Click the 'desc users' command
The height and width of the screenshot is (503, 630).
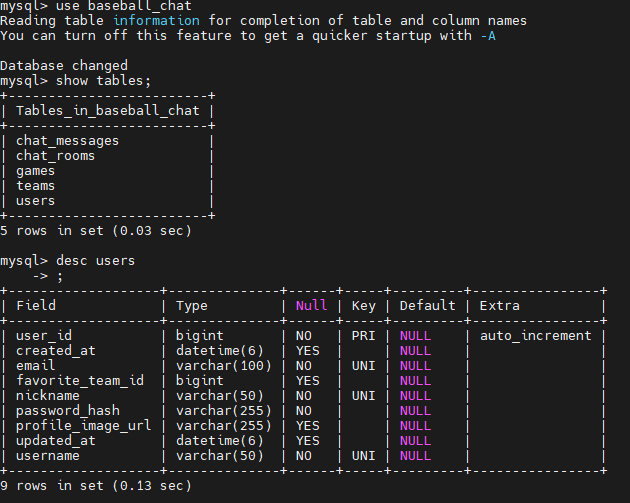coord(95,261)
